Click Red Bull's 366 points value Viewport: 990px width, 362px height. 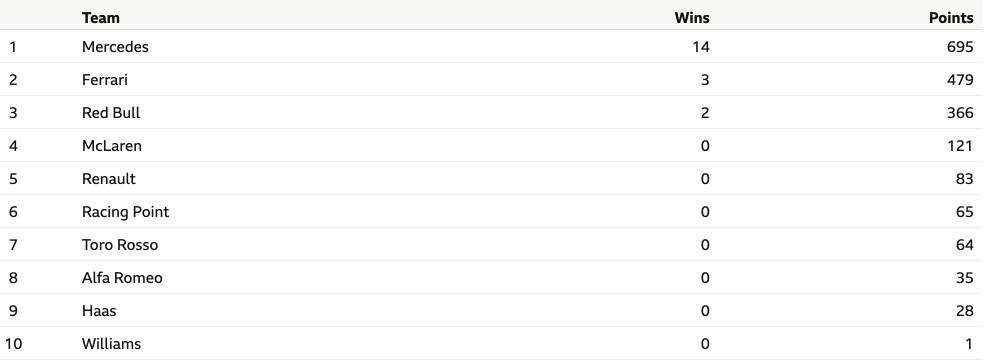(x=960, y=112)
